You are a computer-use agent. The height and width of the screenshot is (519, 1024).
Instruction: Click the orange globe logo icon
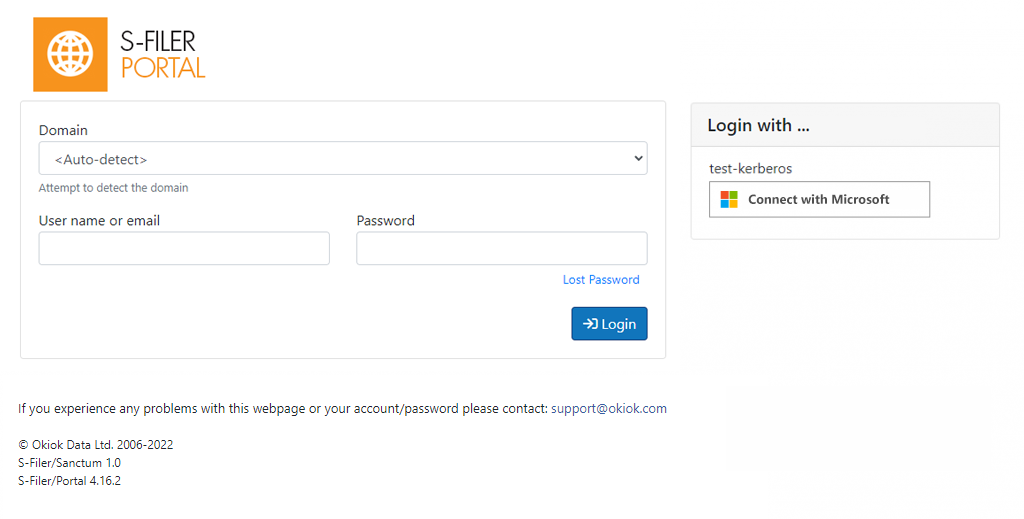pyautogui.click(x=71, y=54)
